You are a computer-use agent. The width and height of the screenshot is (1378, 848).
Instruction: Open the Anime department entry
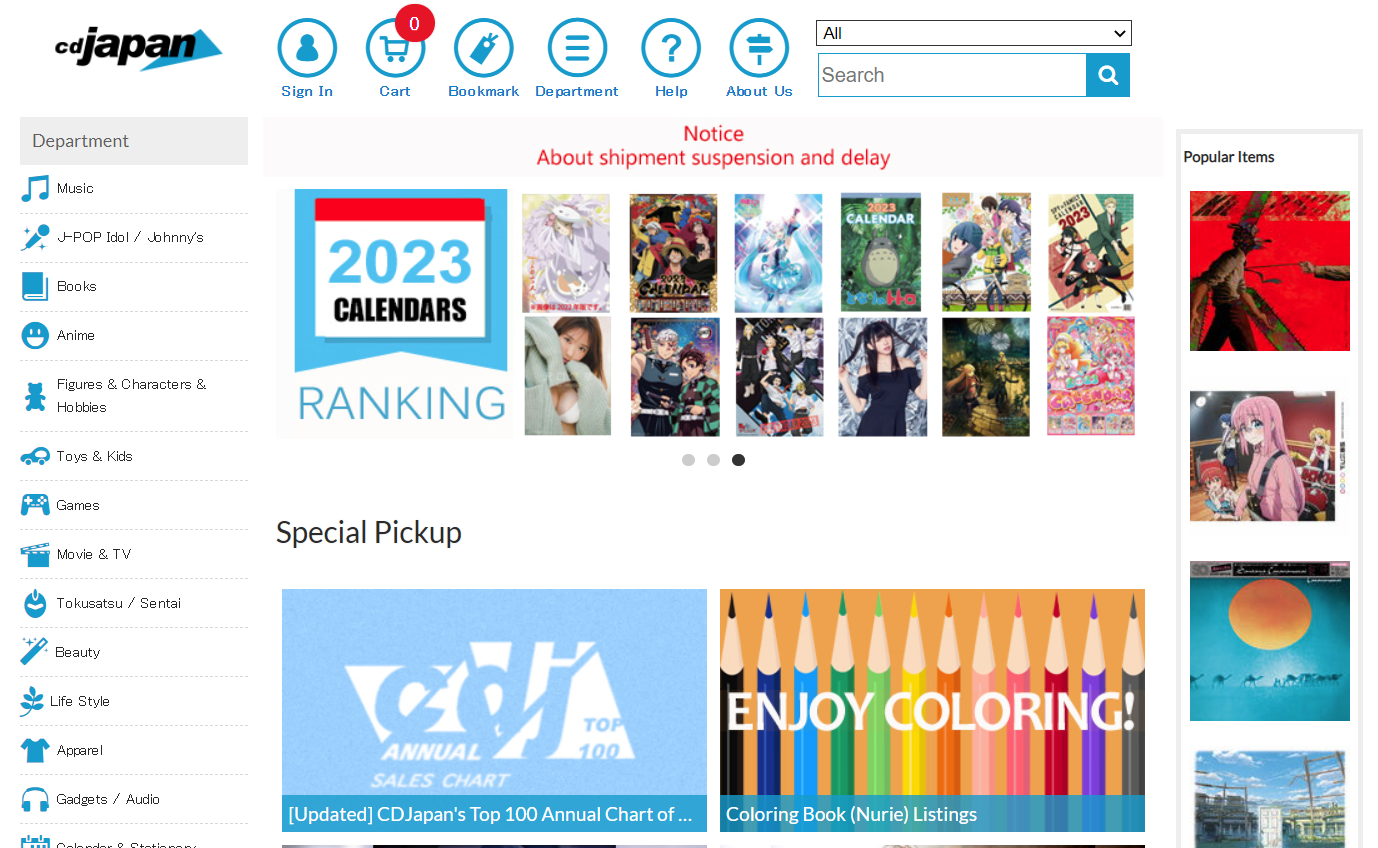point(134,336)
